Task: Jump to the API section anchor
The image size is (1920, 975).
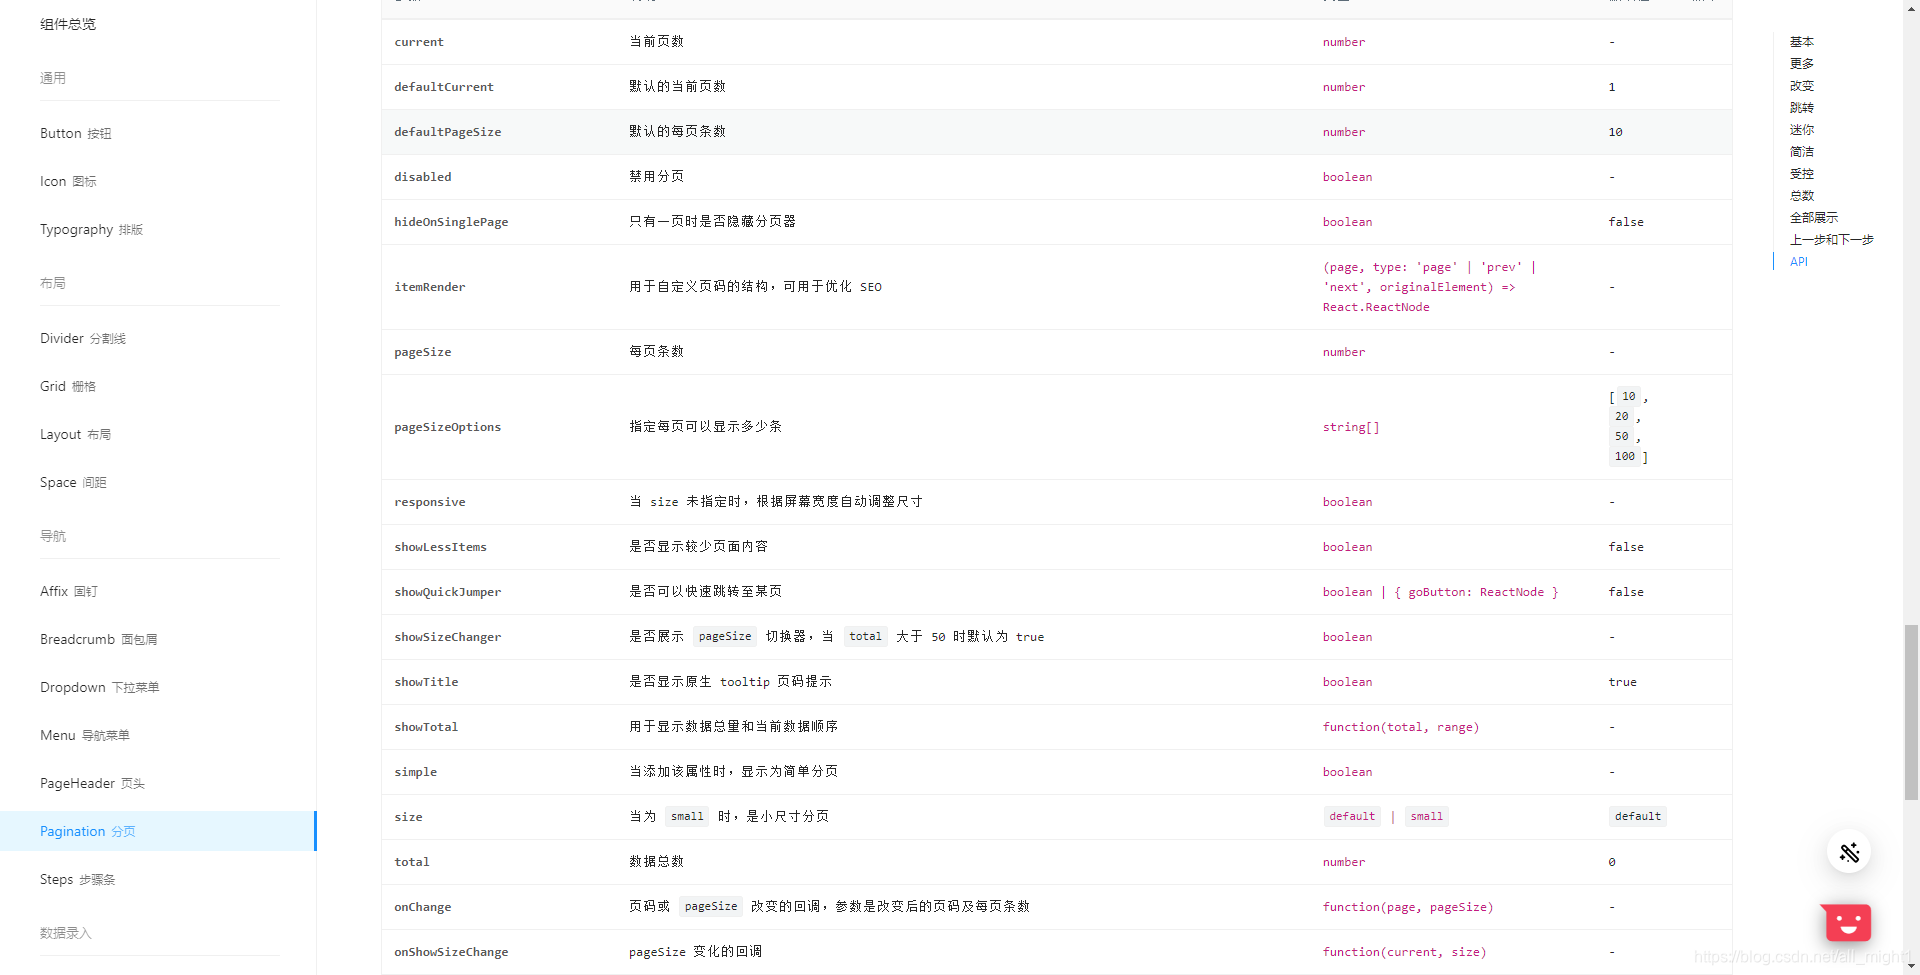Action: click(x=1800, y=261)
